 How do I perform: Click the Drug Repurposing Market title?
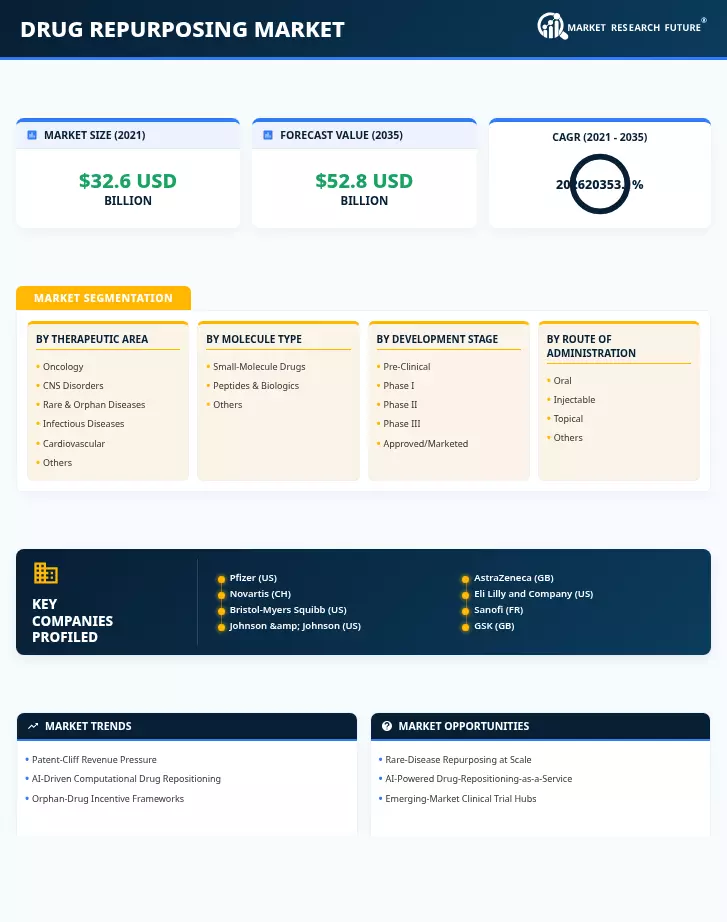tap(182, 29)
